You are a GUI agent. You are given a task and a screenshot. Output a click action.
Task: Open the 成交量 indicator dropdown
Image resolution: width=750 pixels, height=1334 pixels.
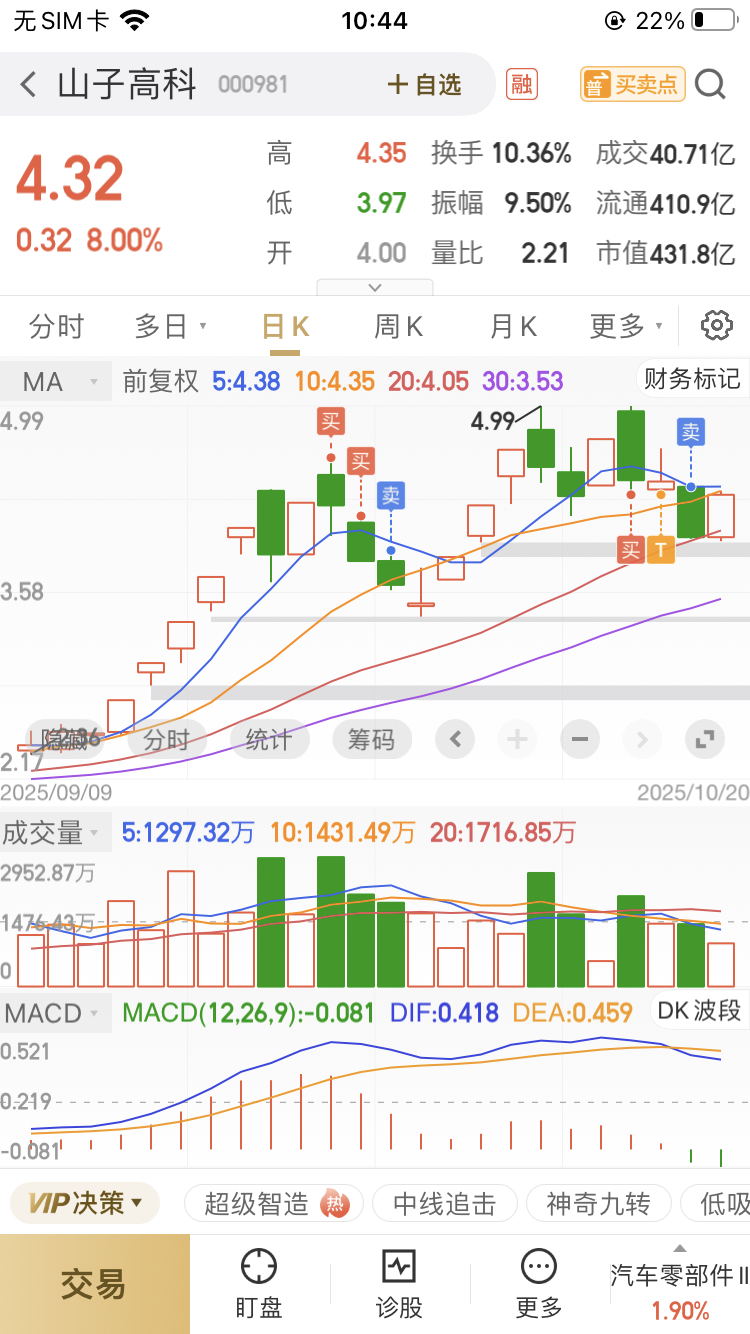point(55,832)
